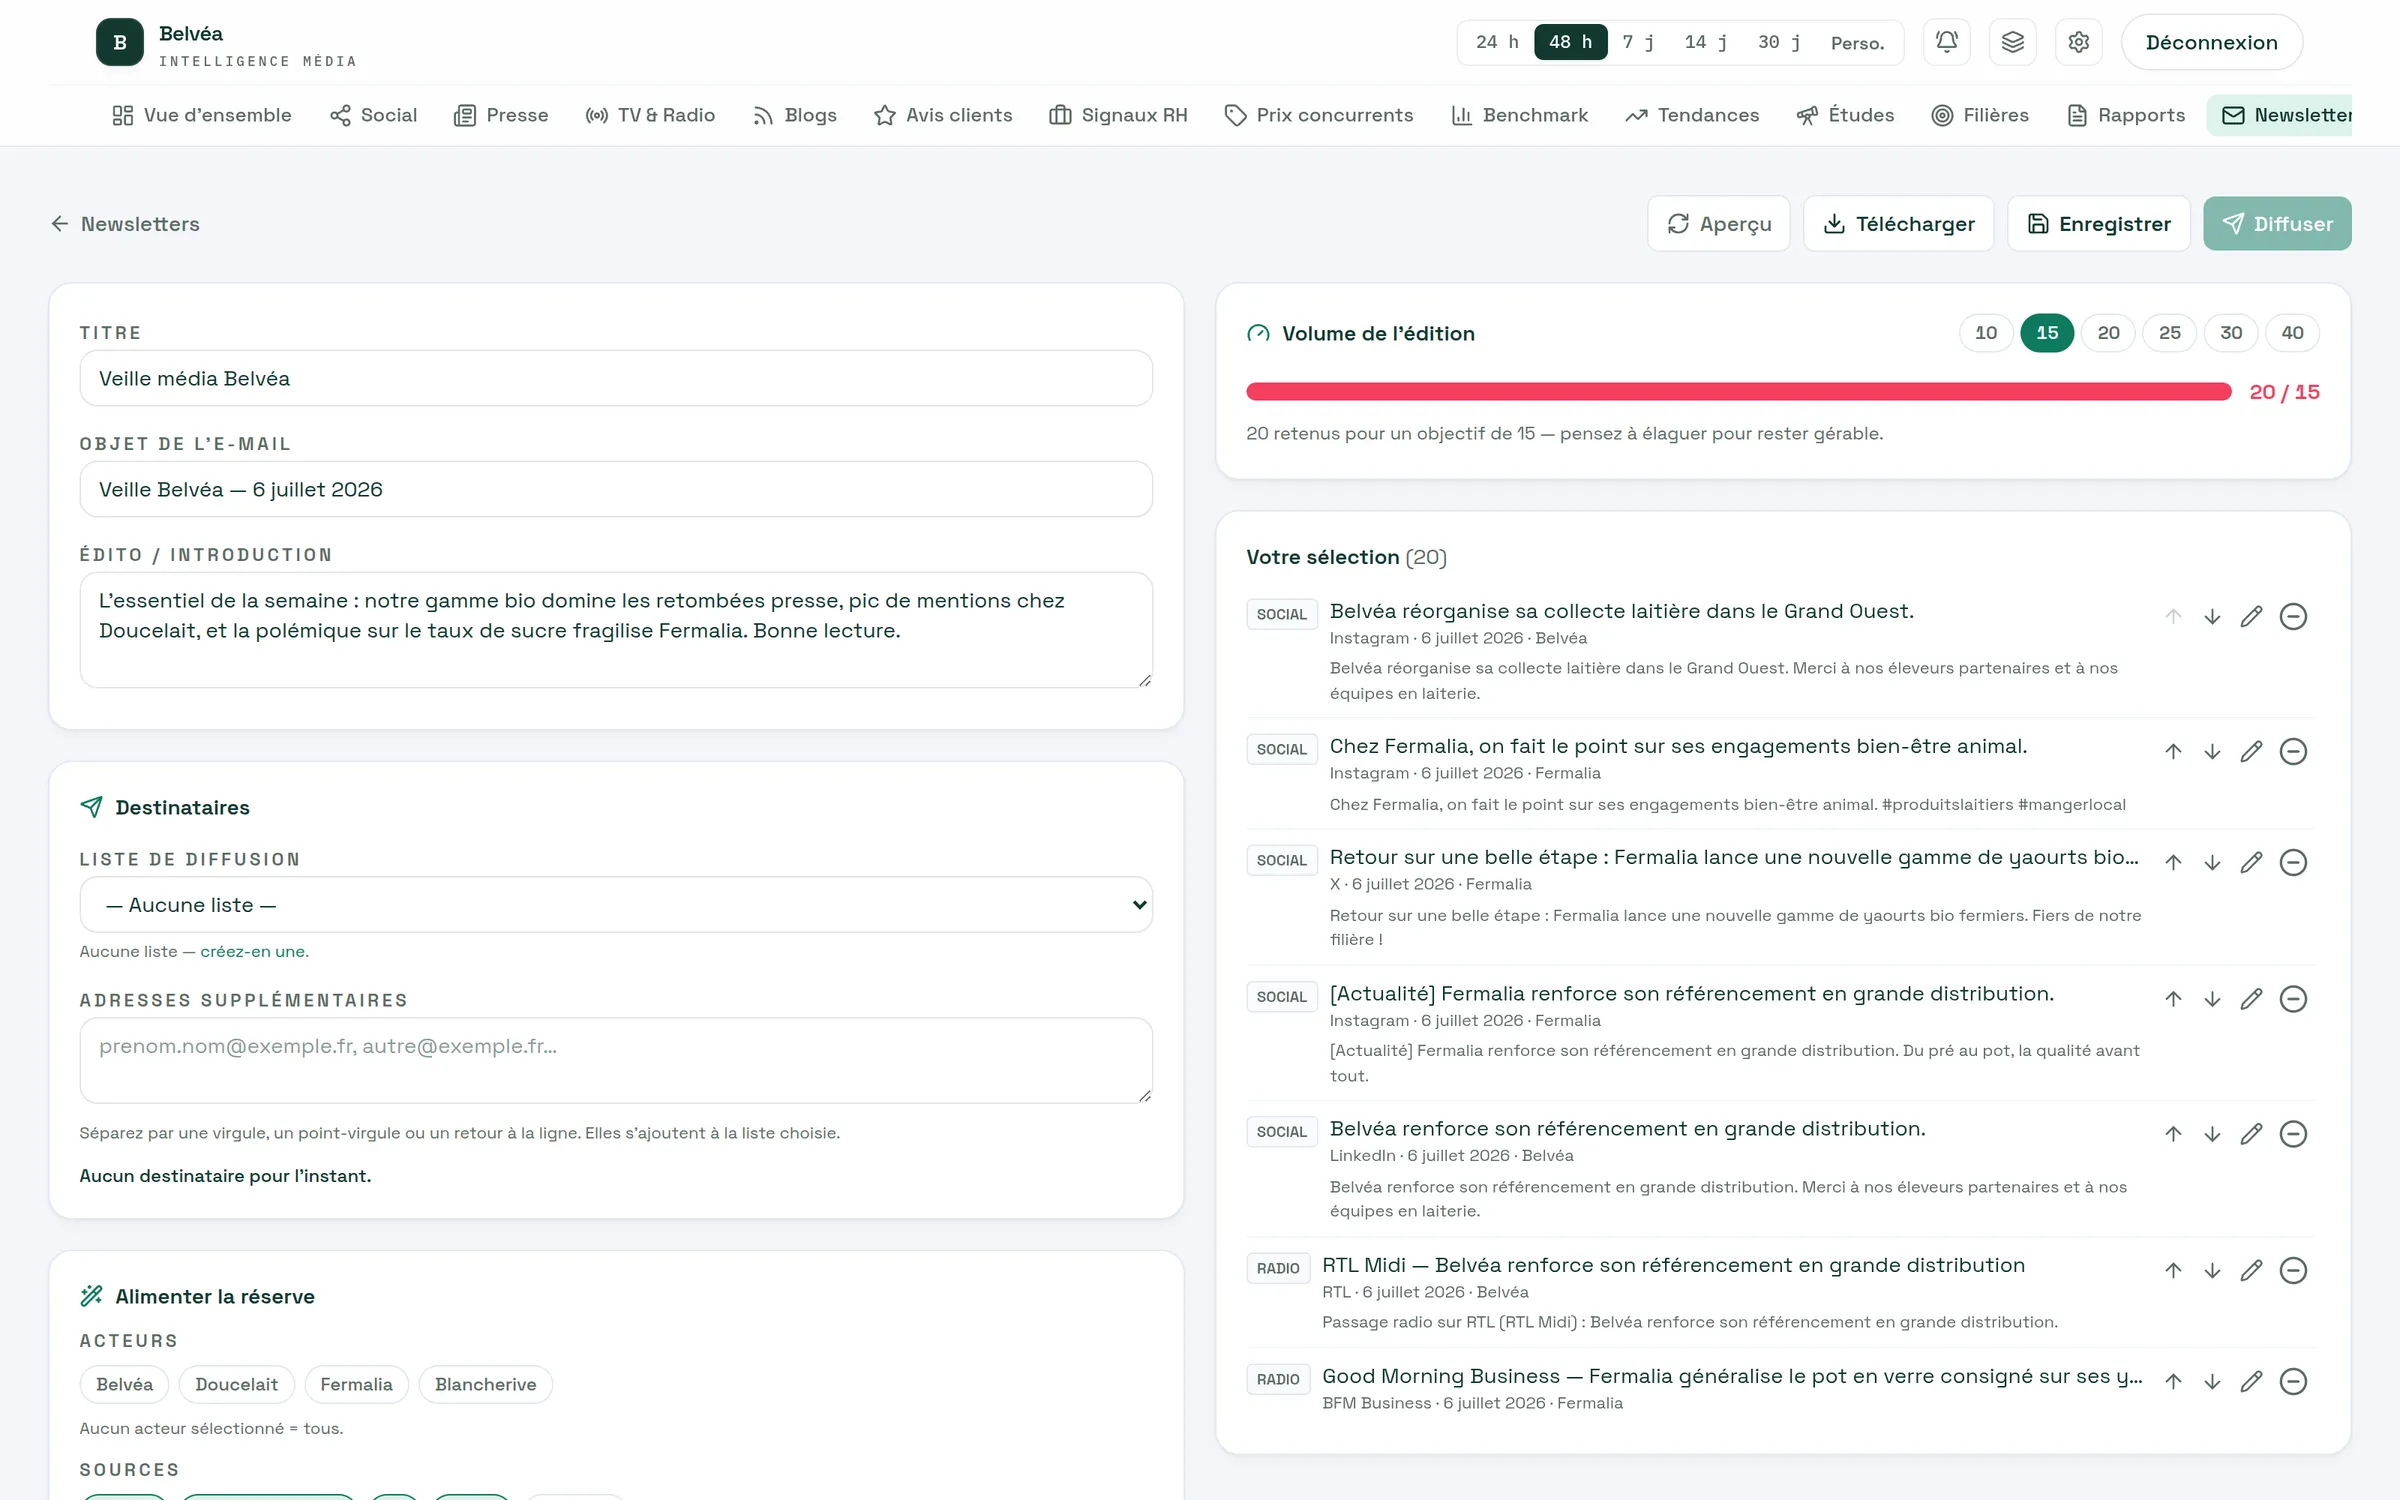The width and height of the screenshot is (2400, 1500).
Task: Move down the [Actualité] Fermalia item
Action: 2212,999
